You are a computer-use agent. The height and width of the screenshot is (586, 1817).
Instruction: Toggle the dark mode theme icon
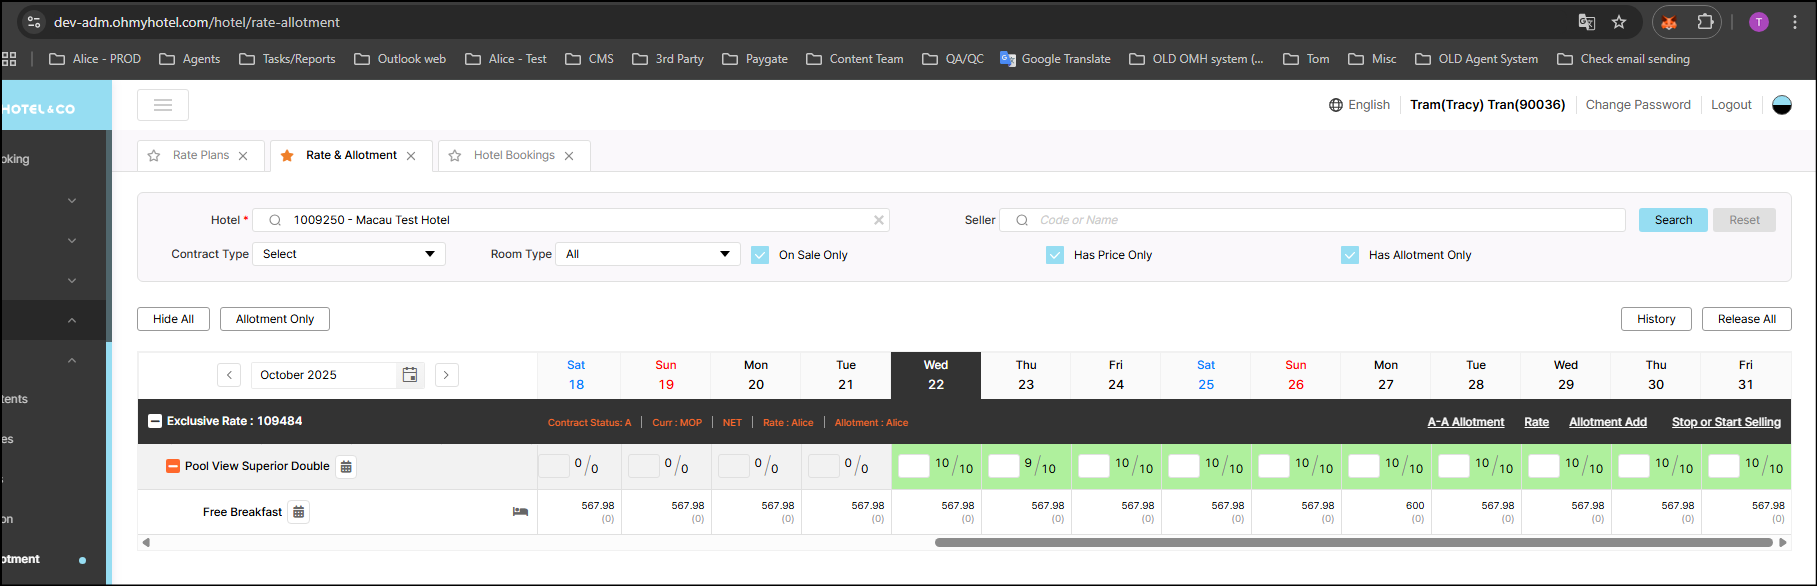[1781, 105]
